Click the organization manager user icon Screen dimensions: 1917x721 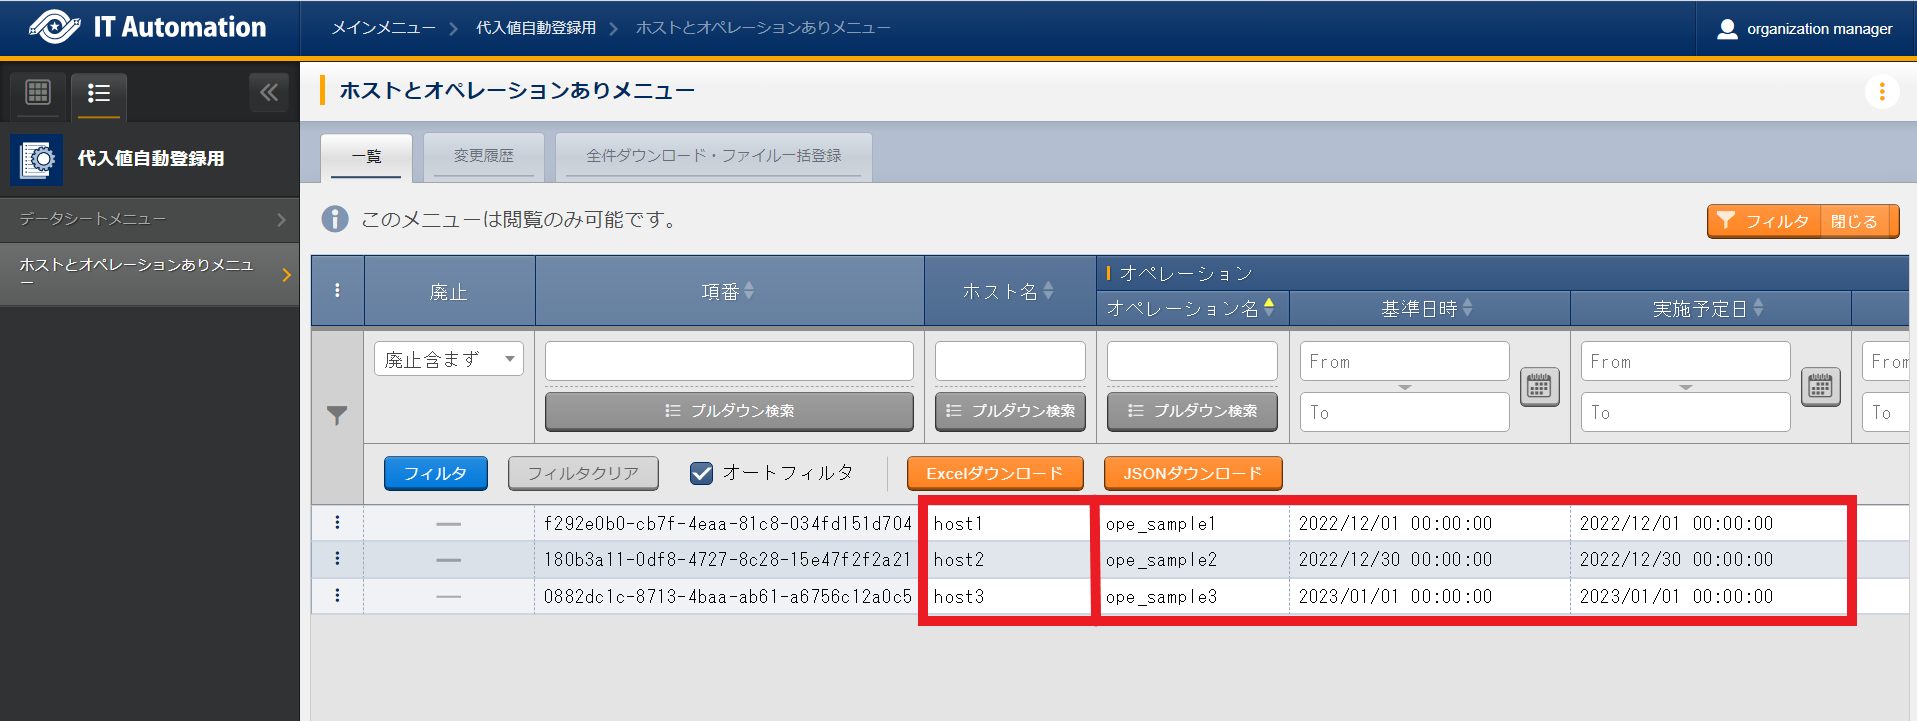pyautogui.click(x=1726, y=29)
